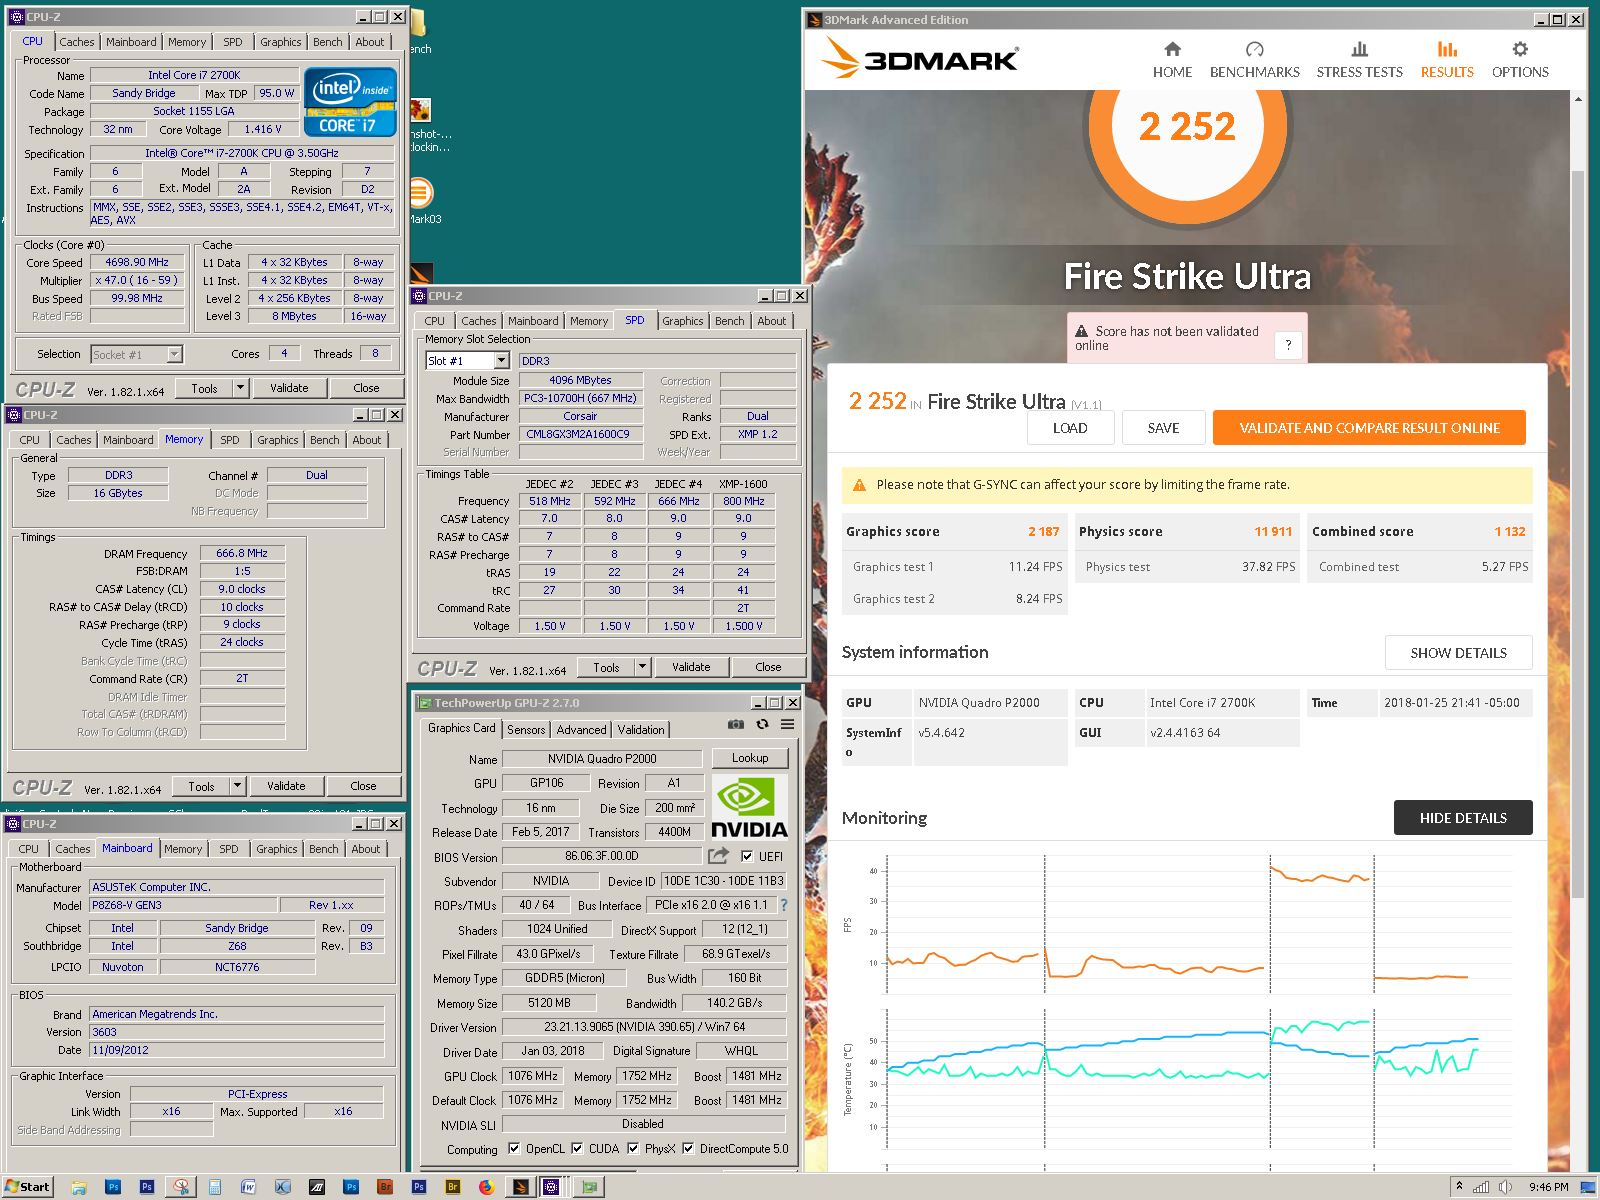Open About tab in CPU-Z CPU-tab window
This screenshot has height=1200, width=1600.
click(x=369, y=42)
